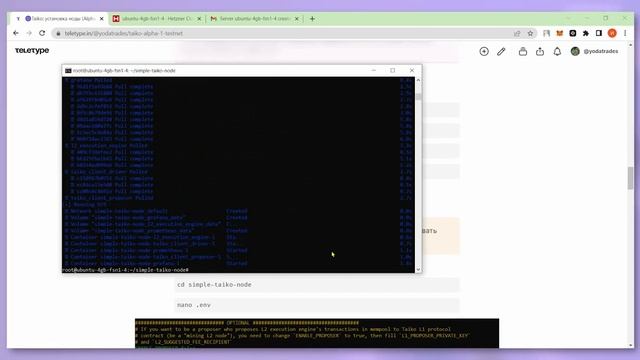640x360 pixels.
Task: Click the terminal window title icon
Action: (68, 71)
